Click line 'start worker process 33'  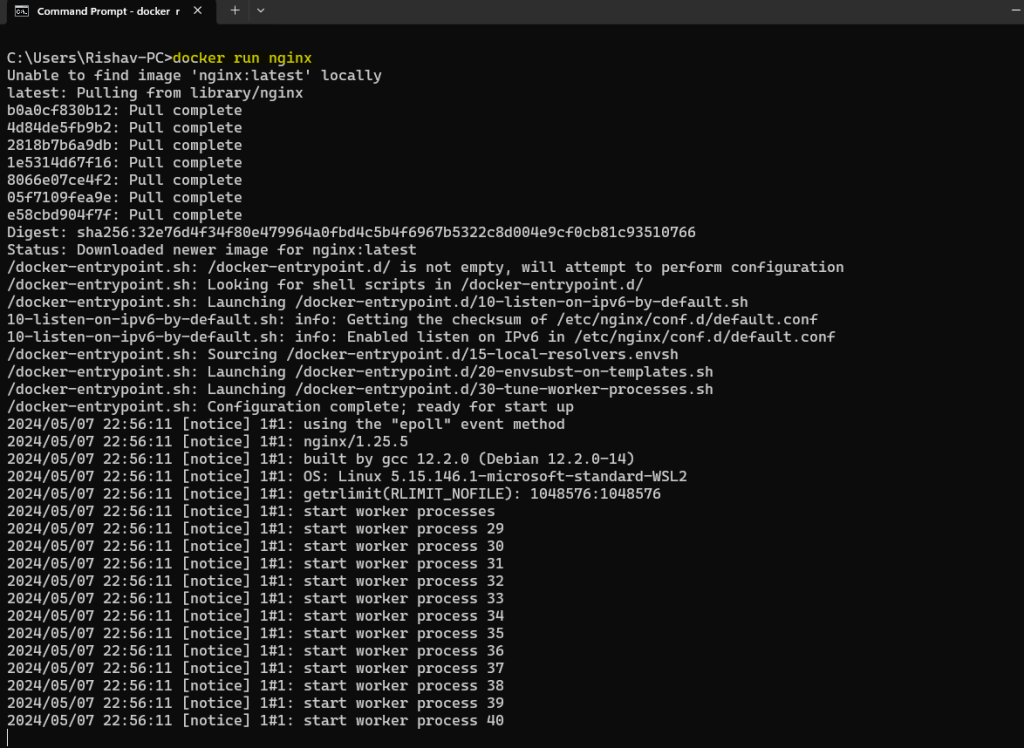[x=255, y=598]
